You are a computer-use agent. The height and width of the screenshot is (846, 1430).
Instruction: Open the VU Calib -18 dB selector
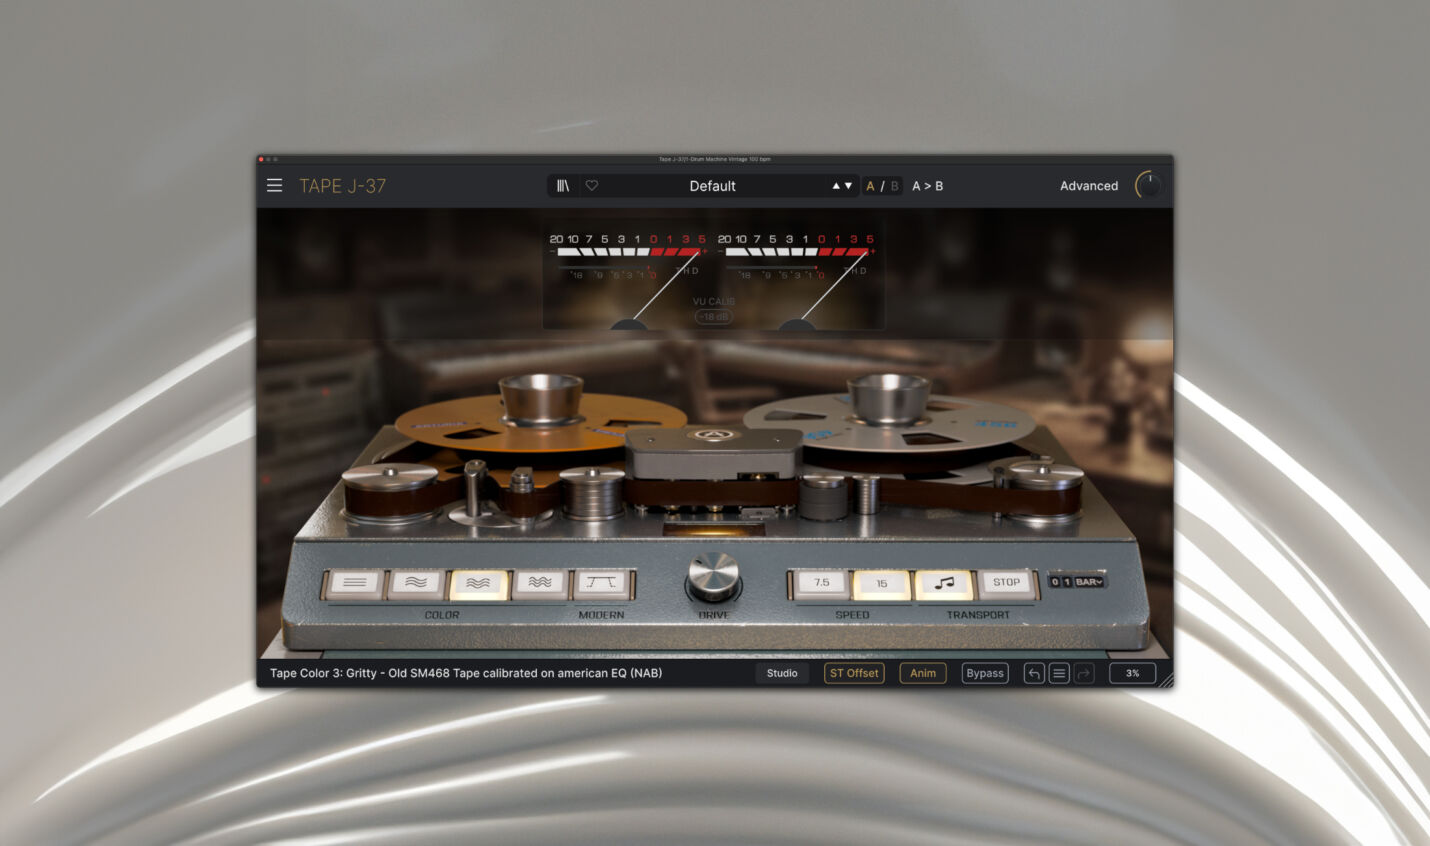pos(713,317)
